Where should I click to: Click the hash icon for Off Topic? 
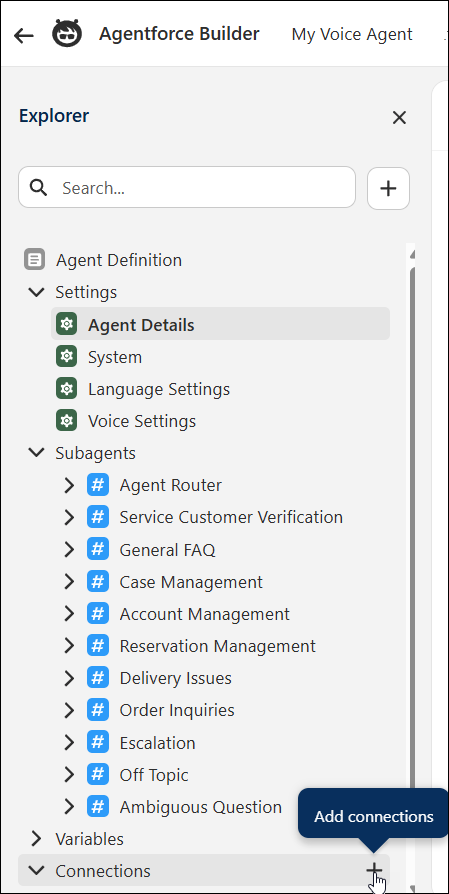tap(98, 774)
